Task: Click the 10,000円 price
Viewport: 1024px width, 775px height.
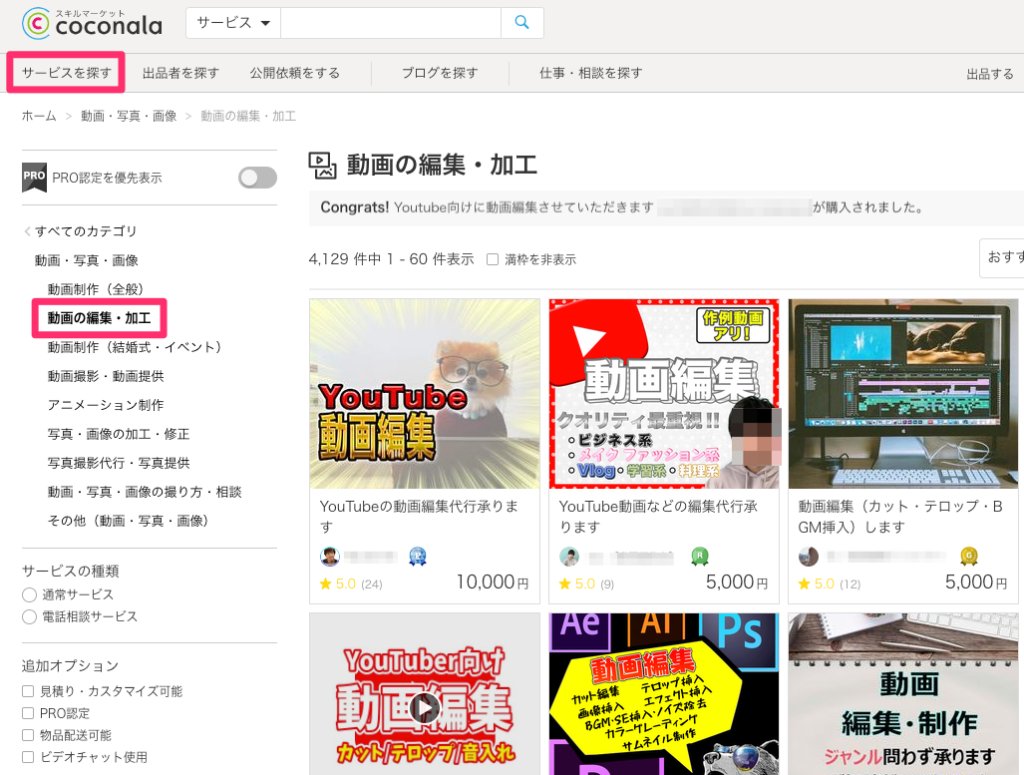Action: coord(492,582)
